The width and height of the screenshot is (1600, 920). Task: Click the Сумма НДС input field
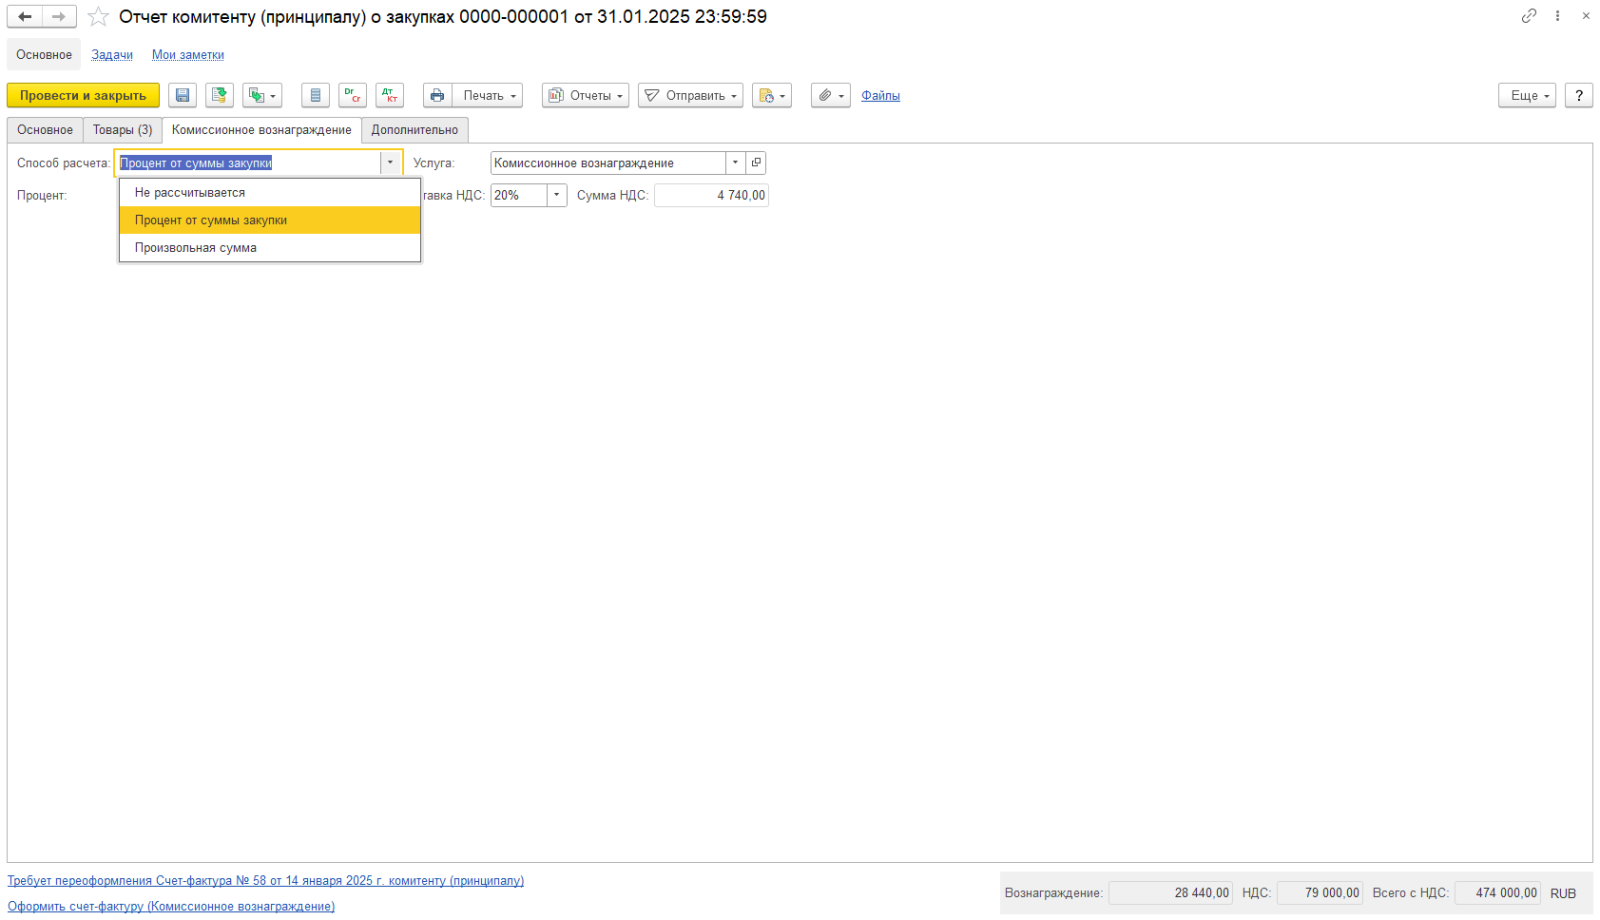[x=711, y=196]
